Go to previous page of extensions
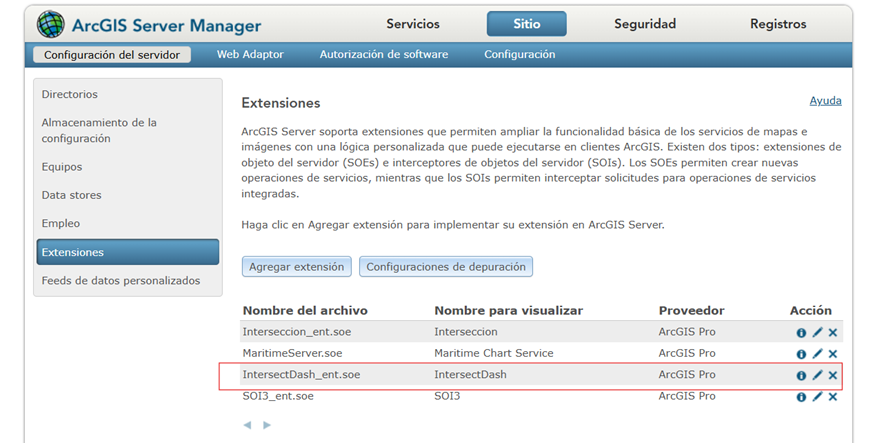The width and height of the screenshot is (886, 443). pyautogui.click(x=247, y=425)
